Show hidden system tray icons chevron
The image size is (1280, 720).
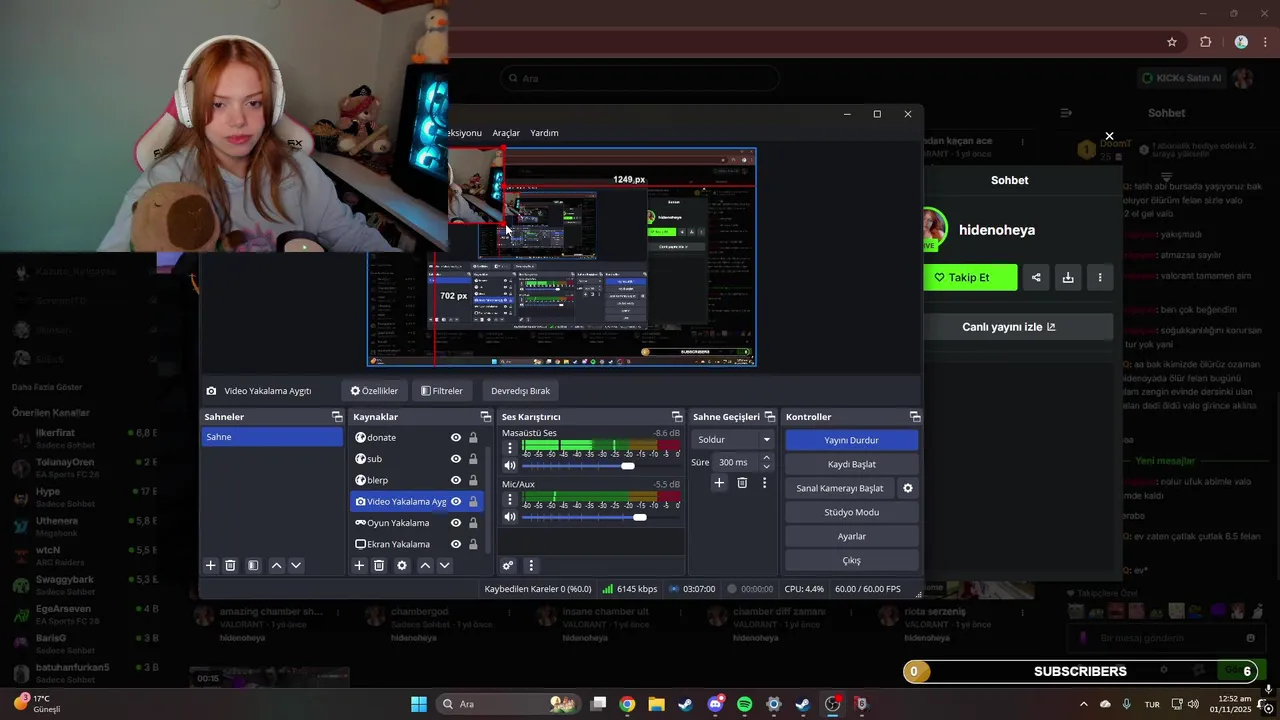(x=1083, y=704)
